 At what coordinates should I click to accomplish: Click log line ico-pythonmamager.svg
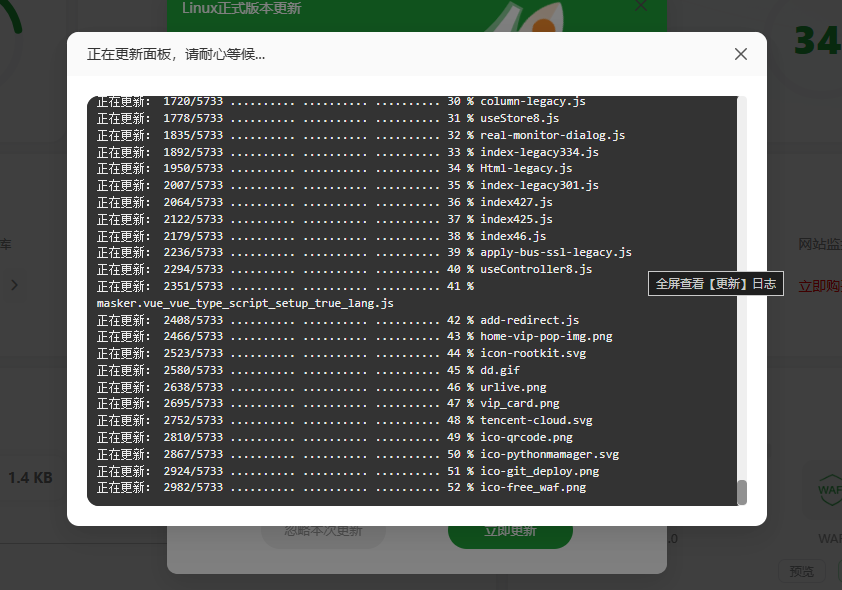[358, 455]
